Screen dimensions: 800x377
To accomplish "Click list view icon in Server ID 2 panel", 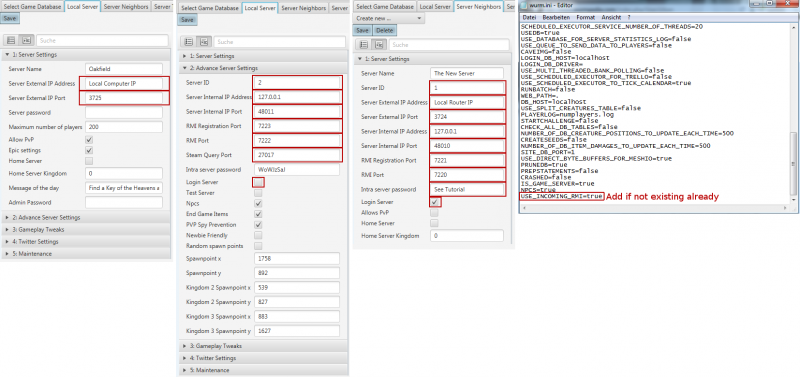I will pos(189,42).
